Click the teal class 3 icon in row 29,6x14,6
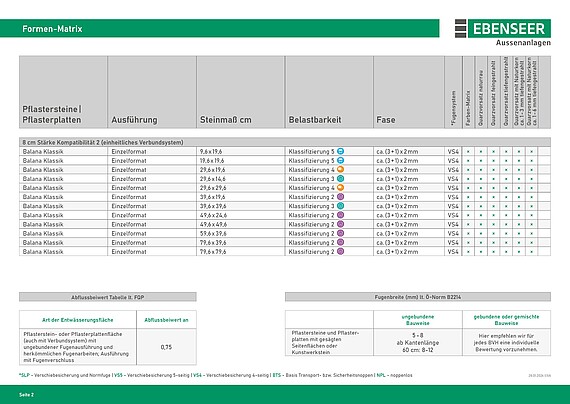Screen dimensions: 570x404 click(340, 179)
